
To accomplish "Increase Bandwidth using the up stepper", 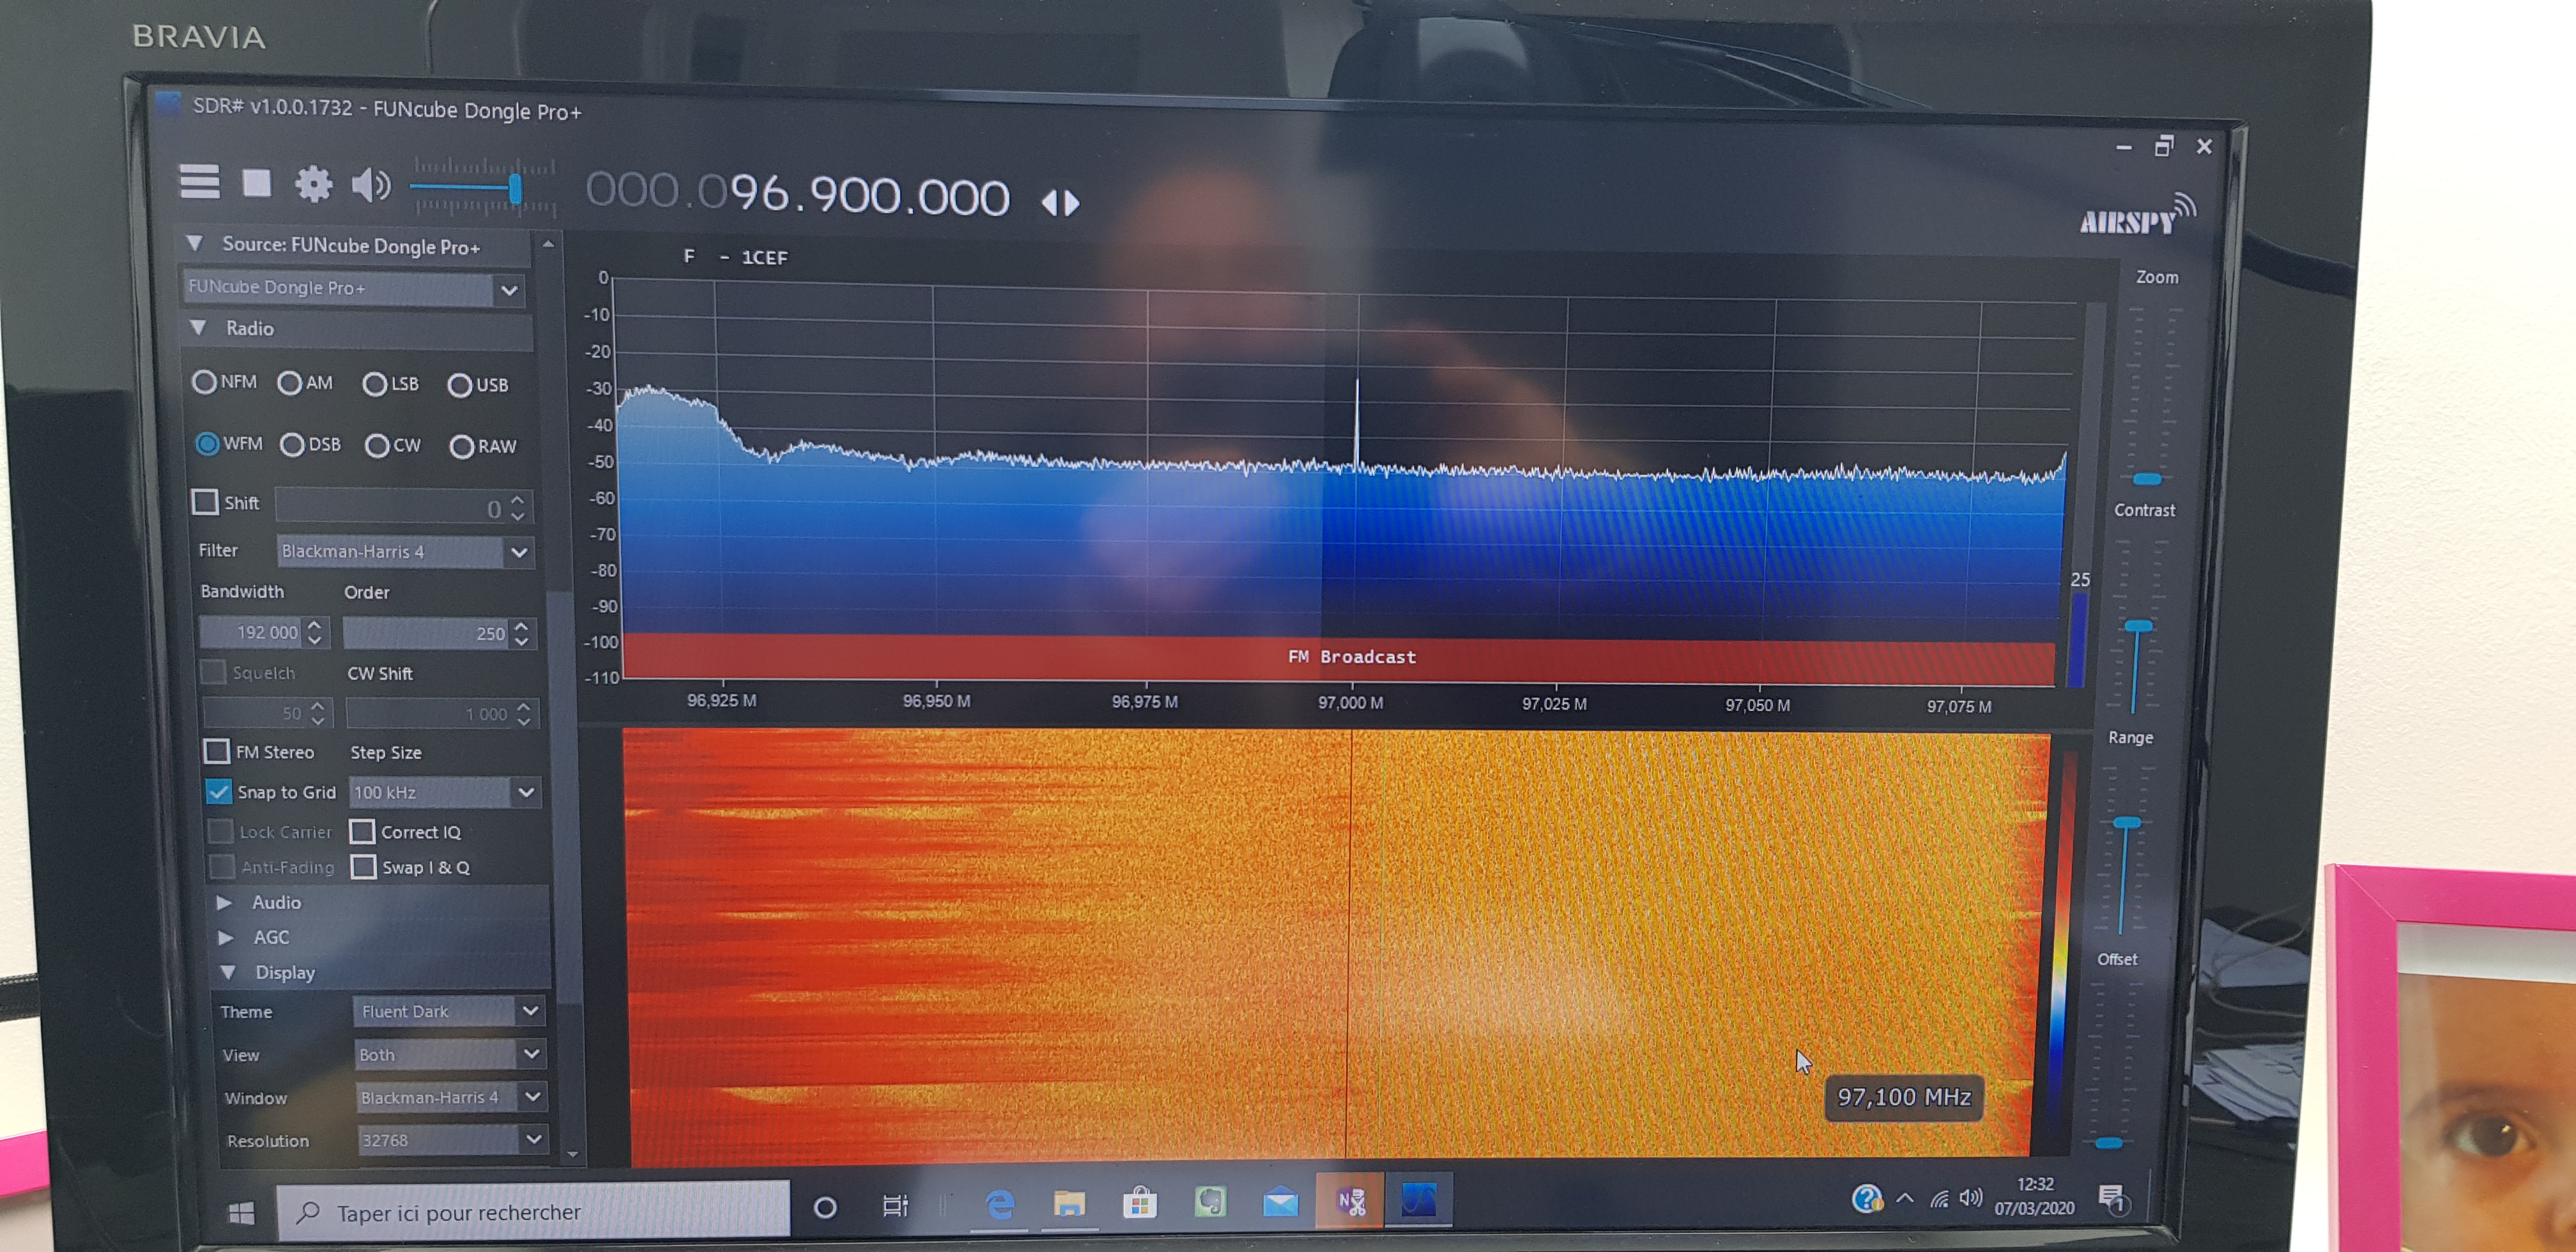I will [315, 625].
